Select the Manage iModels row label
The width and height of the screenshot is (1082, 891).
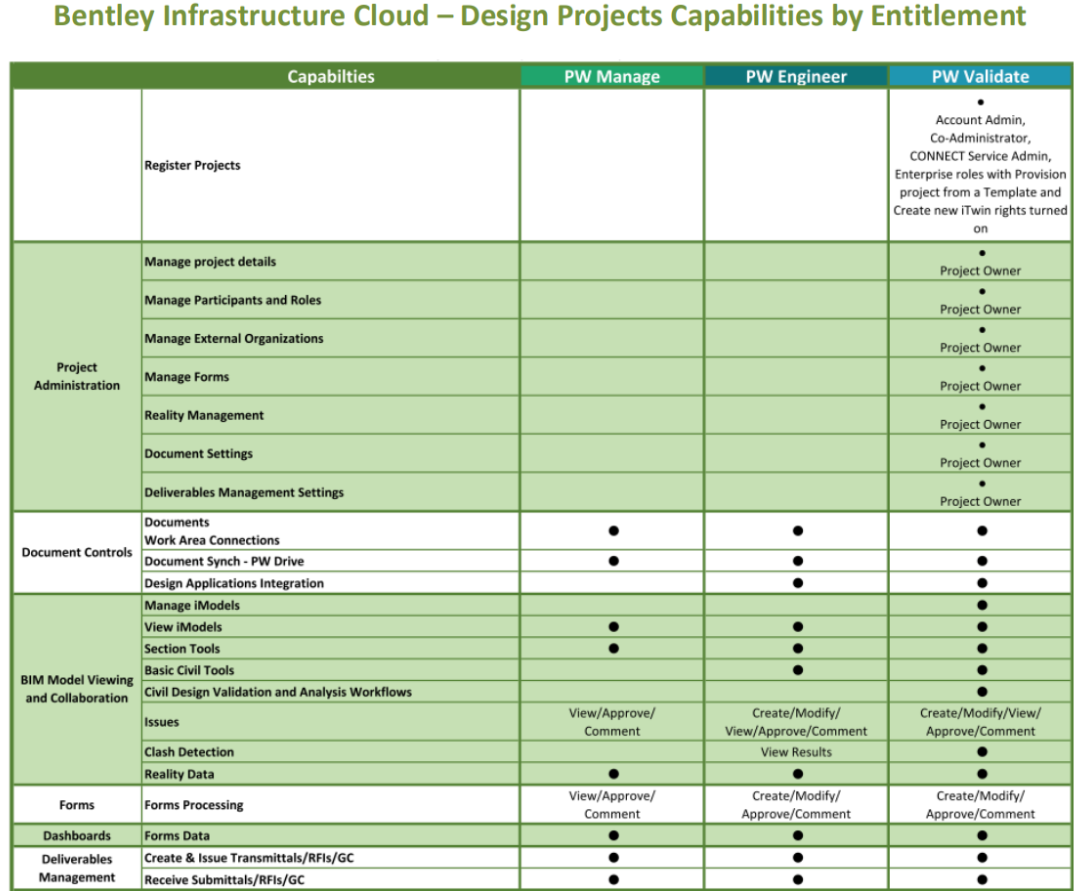tap(192, 605)
